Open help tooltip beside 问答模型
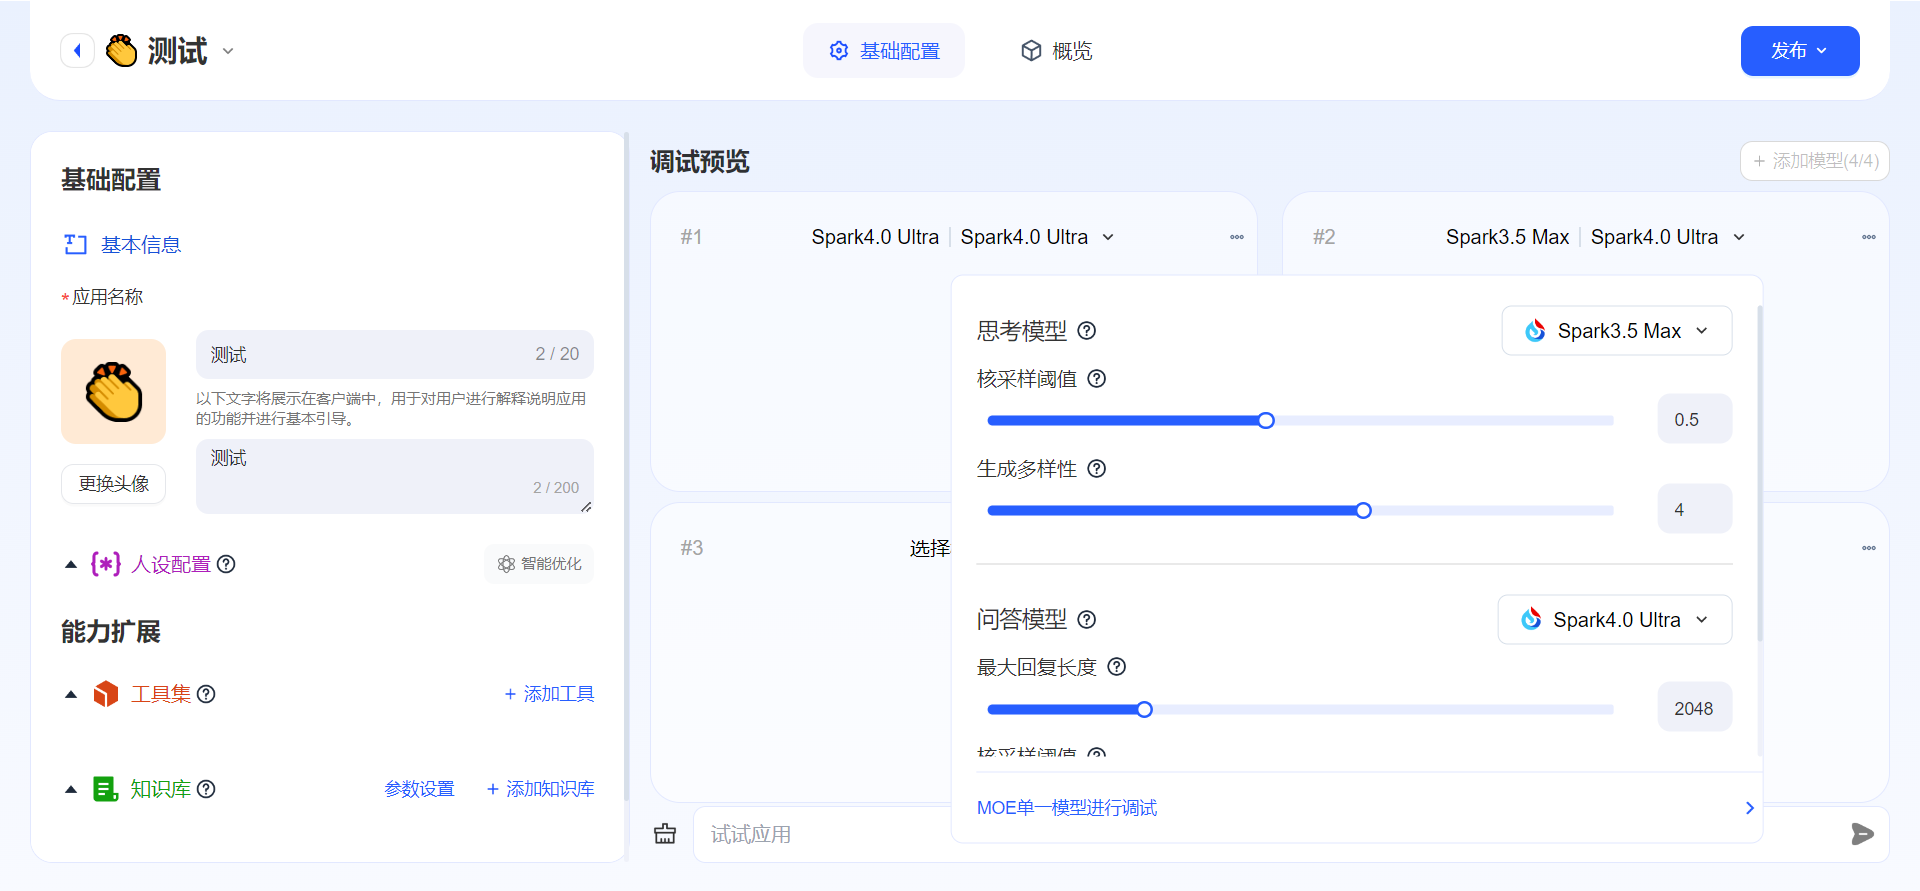Image resolution: width=1920 pixels, height=891 pixels. pos(1087,620)
